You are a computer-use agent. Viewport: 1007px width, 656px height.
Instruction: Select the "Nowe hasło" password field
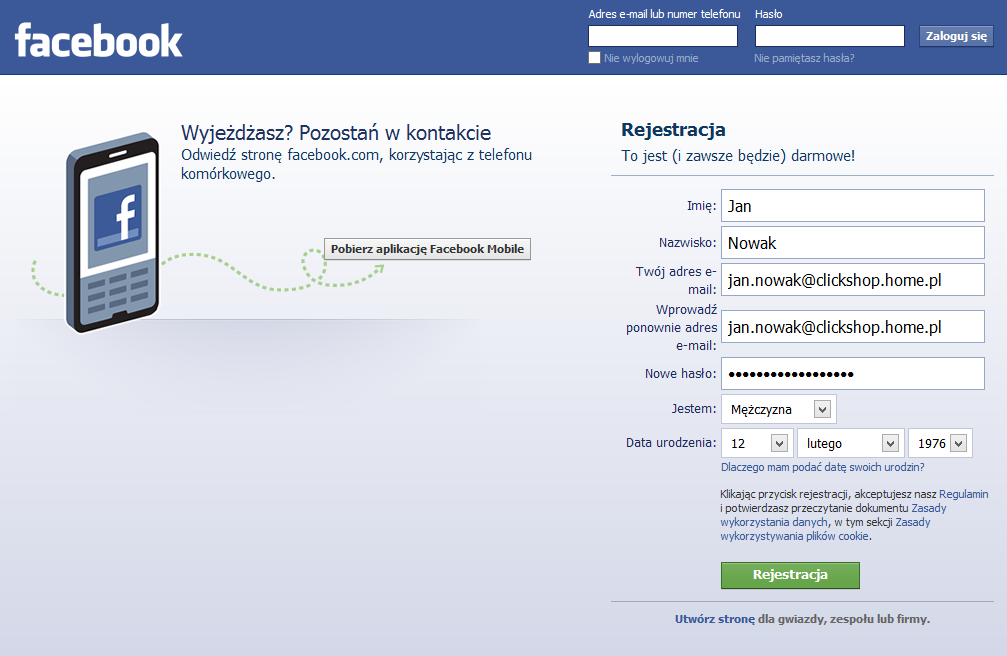coord(851,373)
